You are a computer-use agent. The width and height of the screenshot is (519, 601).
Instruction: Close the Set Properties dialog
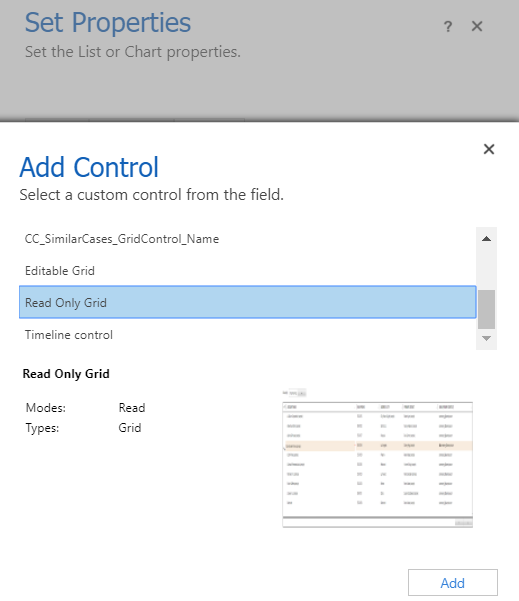pos(477,26)
